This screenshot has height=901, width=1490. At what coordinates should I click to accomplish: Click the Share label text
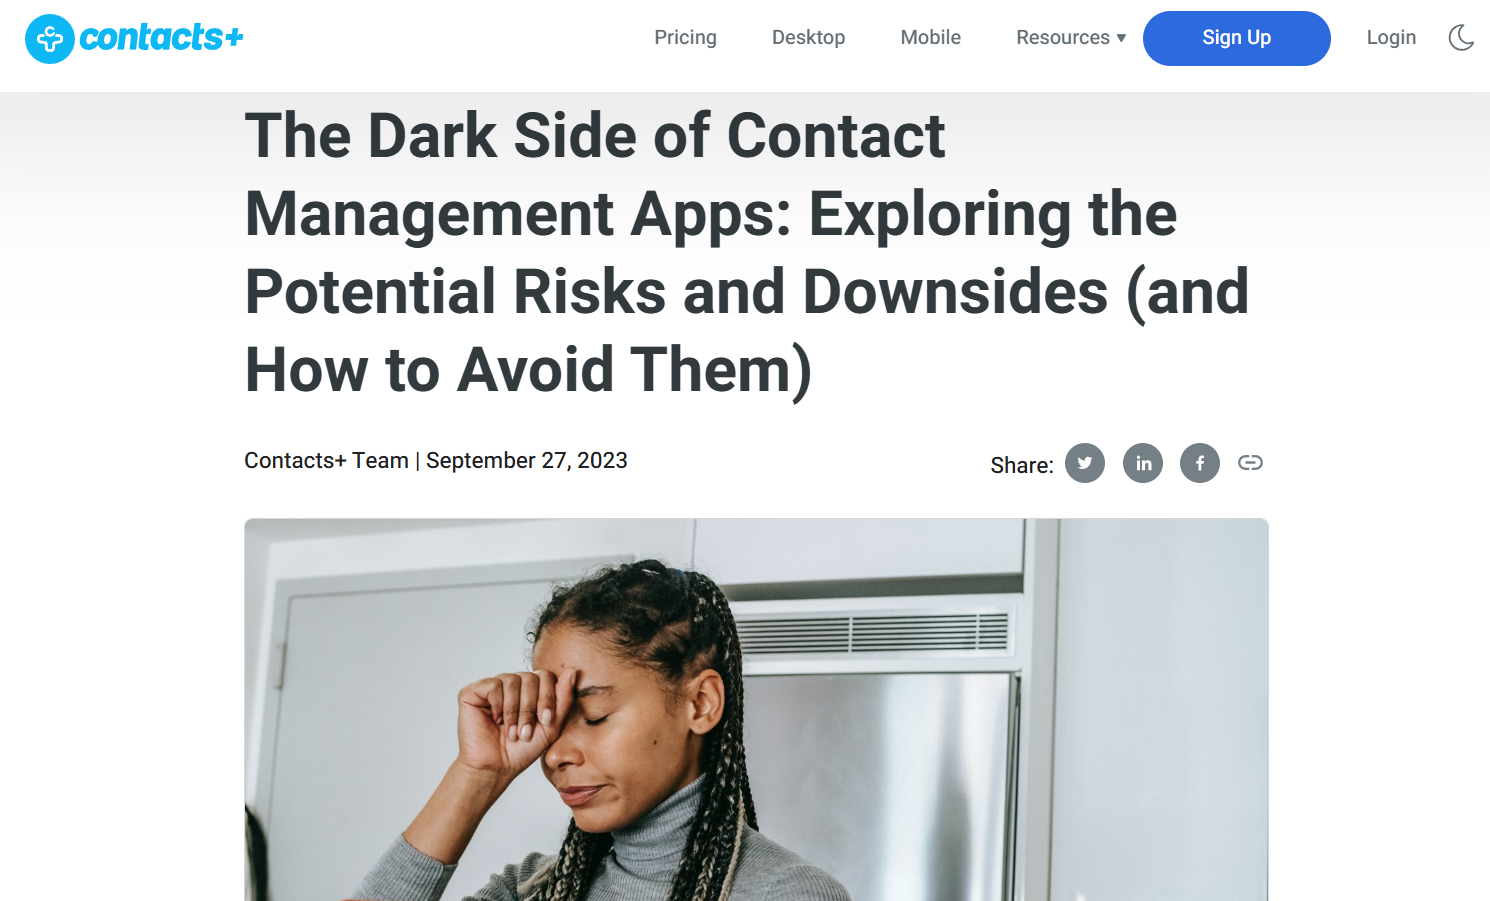1021,465
